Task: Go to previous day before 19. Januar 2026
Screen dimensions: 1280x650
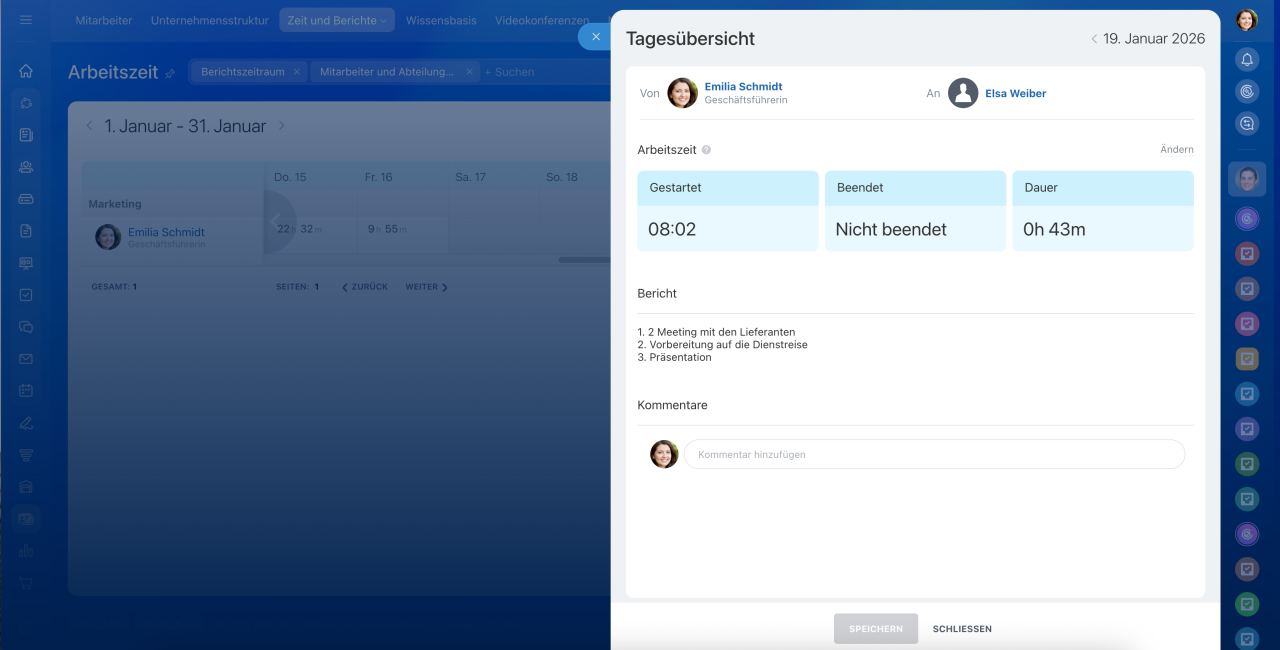Action: [x=1094, y=39]
